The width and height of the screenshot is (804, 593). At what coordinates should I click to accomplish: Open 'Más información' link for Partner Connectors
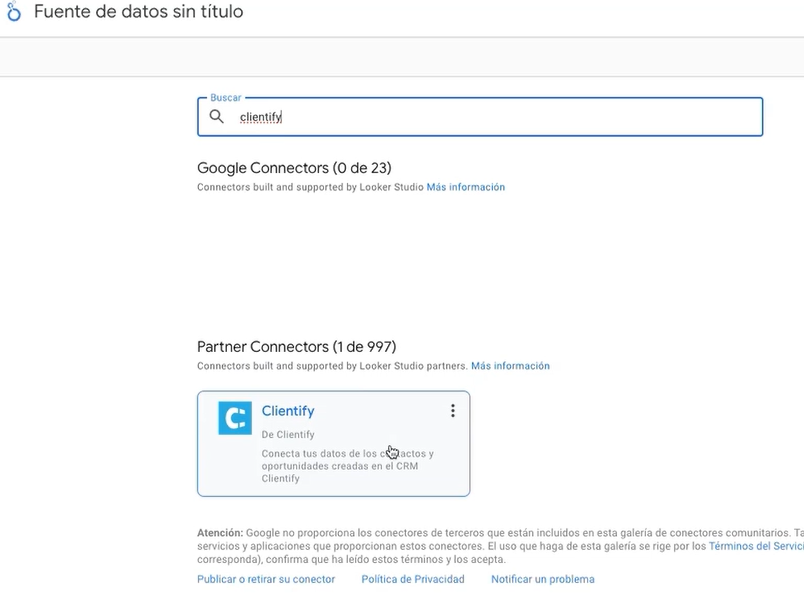point(510,366)
